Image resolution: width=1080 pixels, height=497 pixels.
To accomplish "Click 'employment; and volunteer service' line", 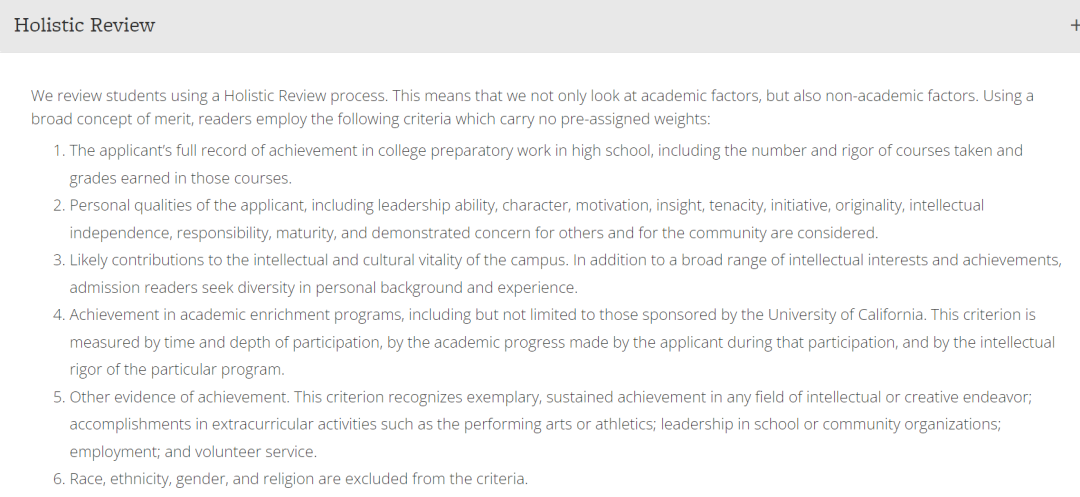I will [193, 451].
